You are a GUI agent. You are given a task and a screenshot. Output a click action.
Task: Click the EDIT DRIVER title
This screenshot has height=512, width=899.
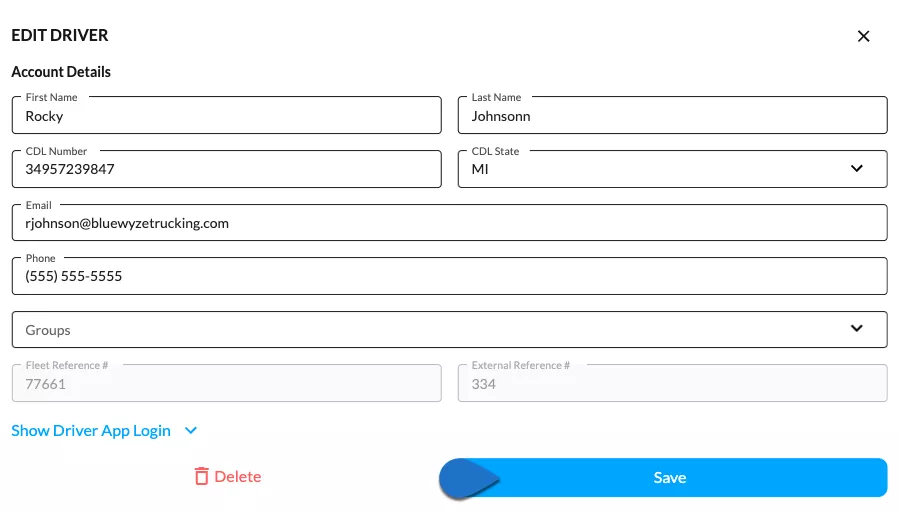[x=60, y=36]
